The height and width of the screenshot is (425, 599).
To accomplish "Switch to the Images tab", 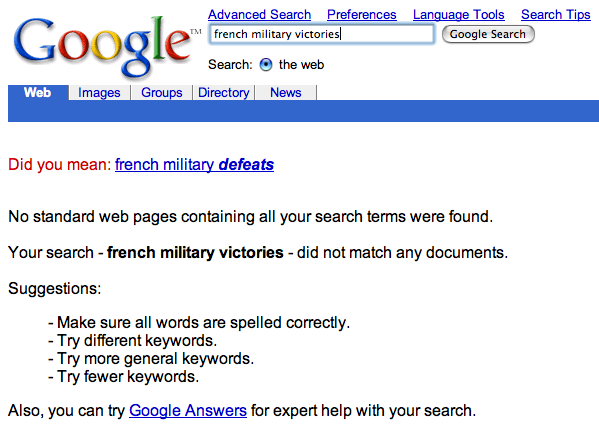I will tap(99, 93).
